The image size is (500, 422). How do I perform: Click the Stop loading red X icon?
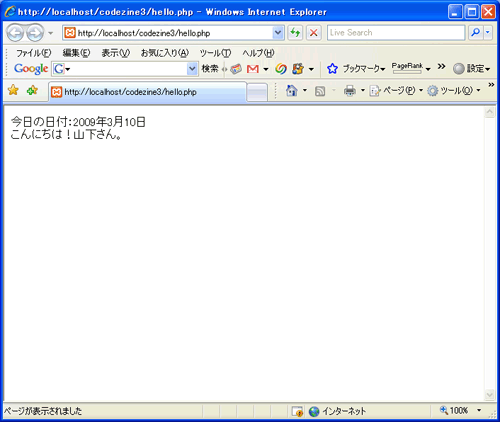313,33
